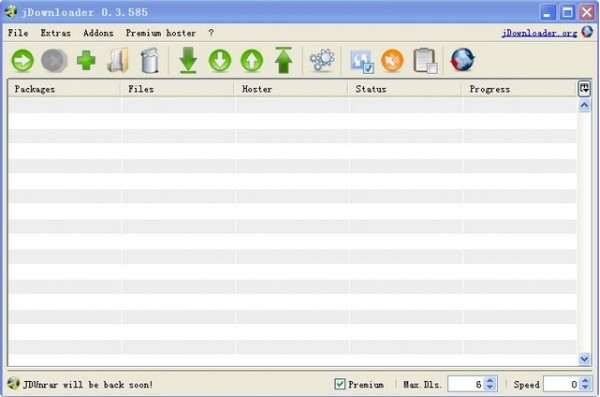Viewport: 600px width, 397px height.
Task: Start downloads with the green play arrow
Action: [23, 60]
